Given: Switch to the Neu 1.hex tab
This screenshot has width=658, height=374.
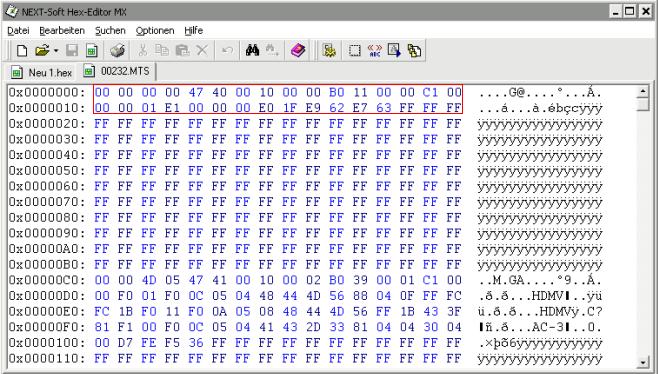Looking at the screenshot, I should (x=42, y=73).
